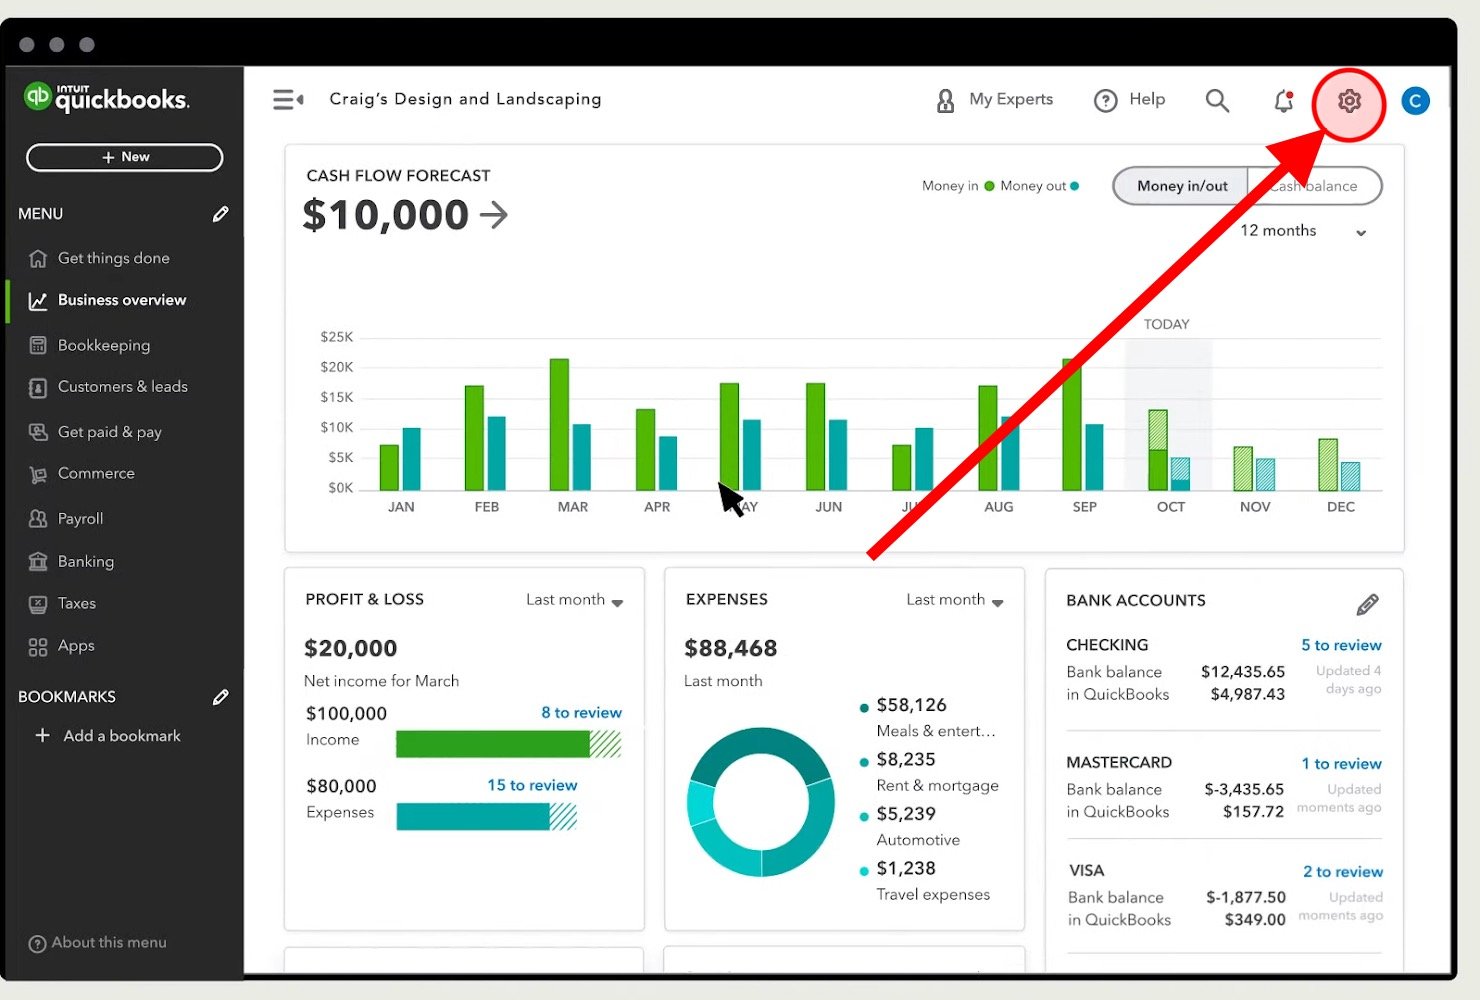
Task: Click the expenses donut chart
Action: [761, 802]
